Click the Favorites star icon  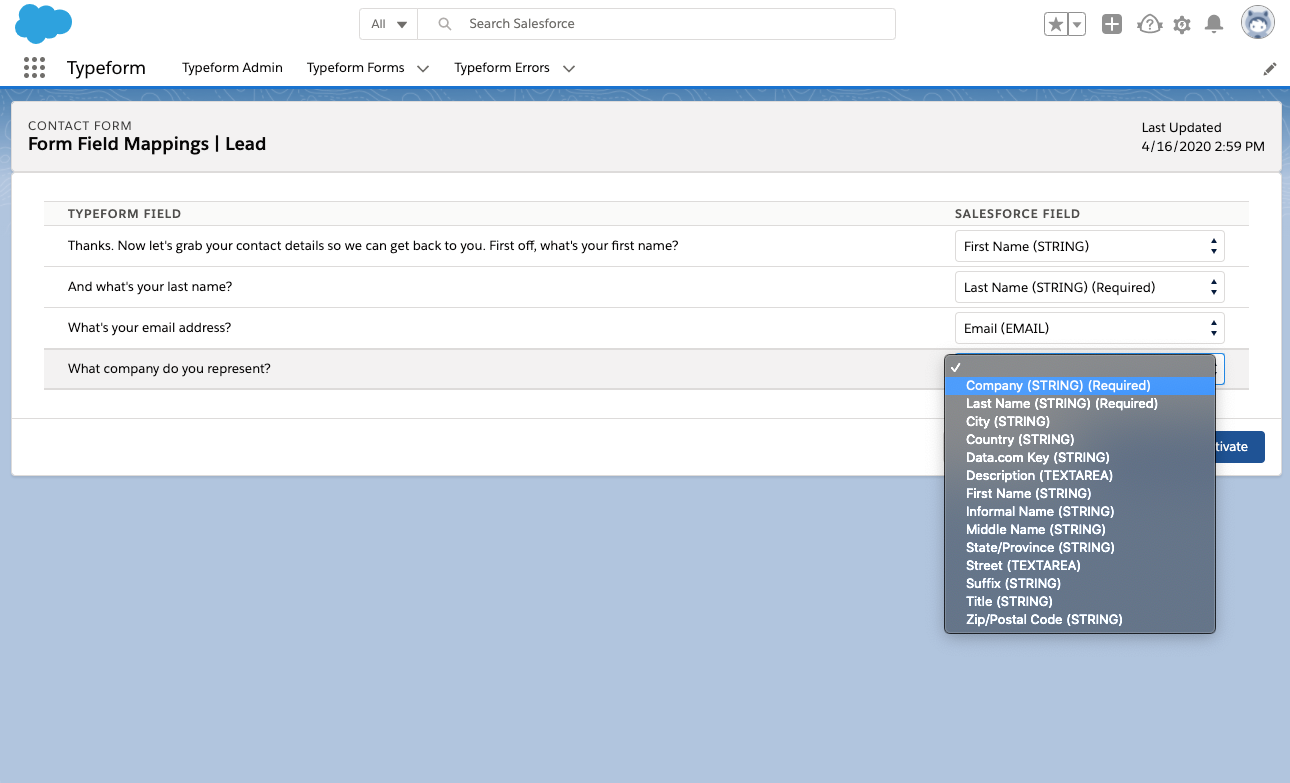pos(1056,24)
